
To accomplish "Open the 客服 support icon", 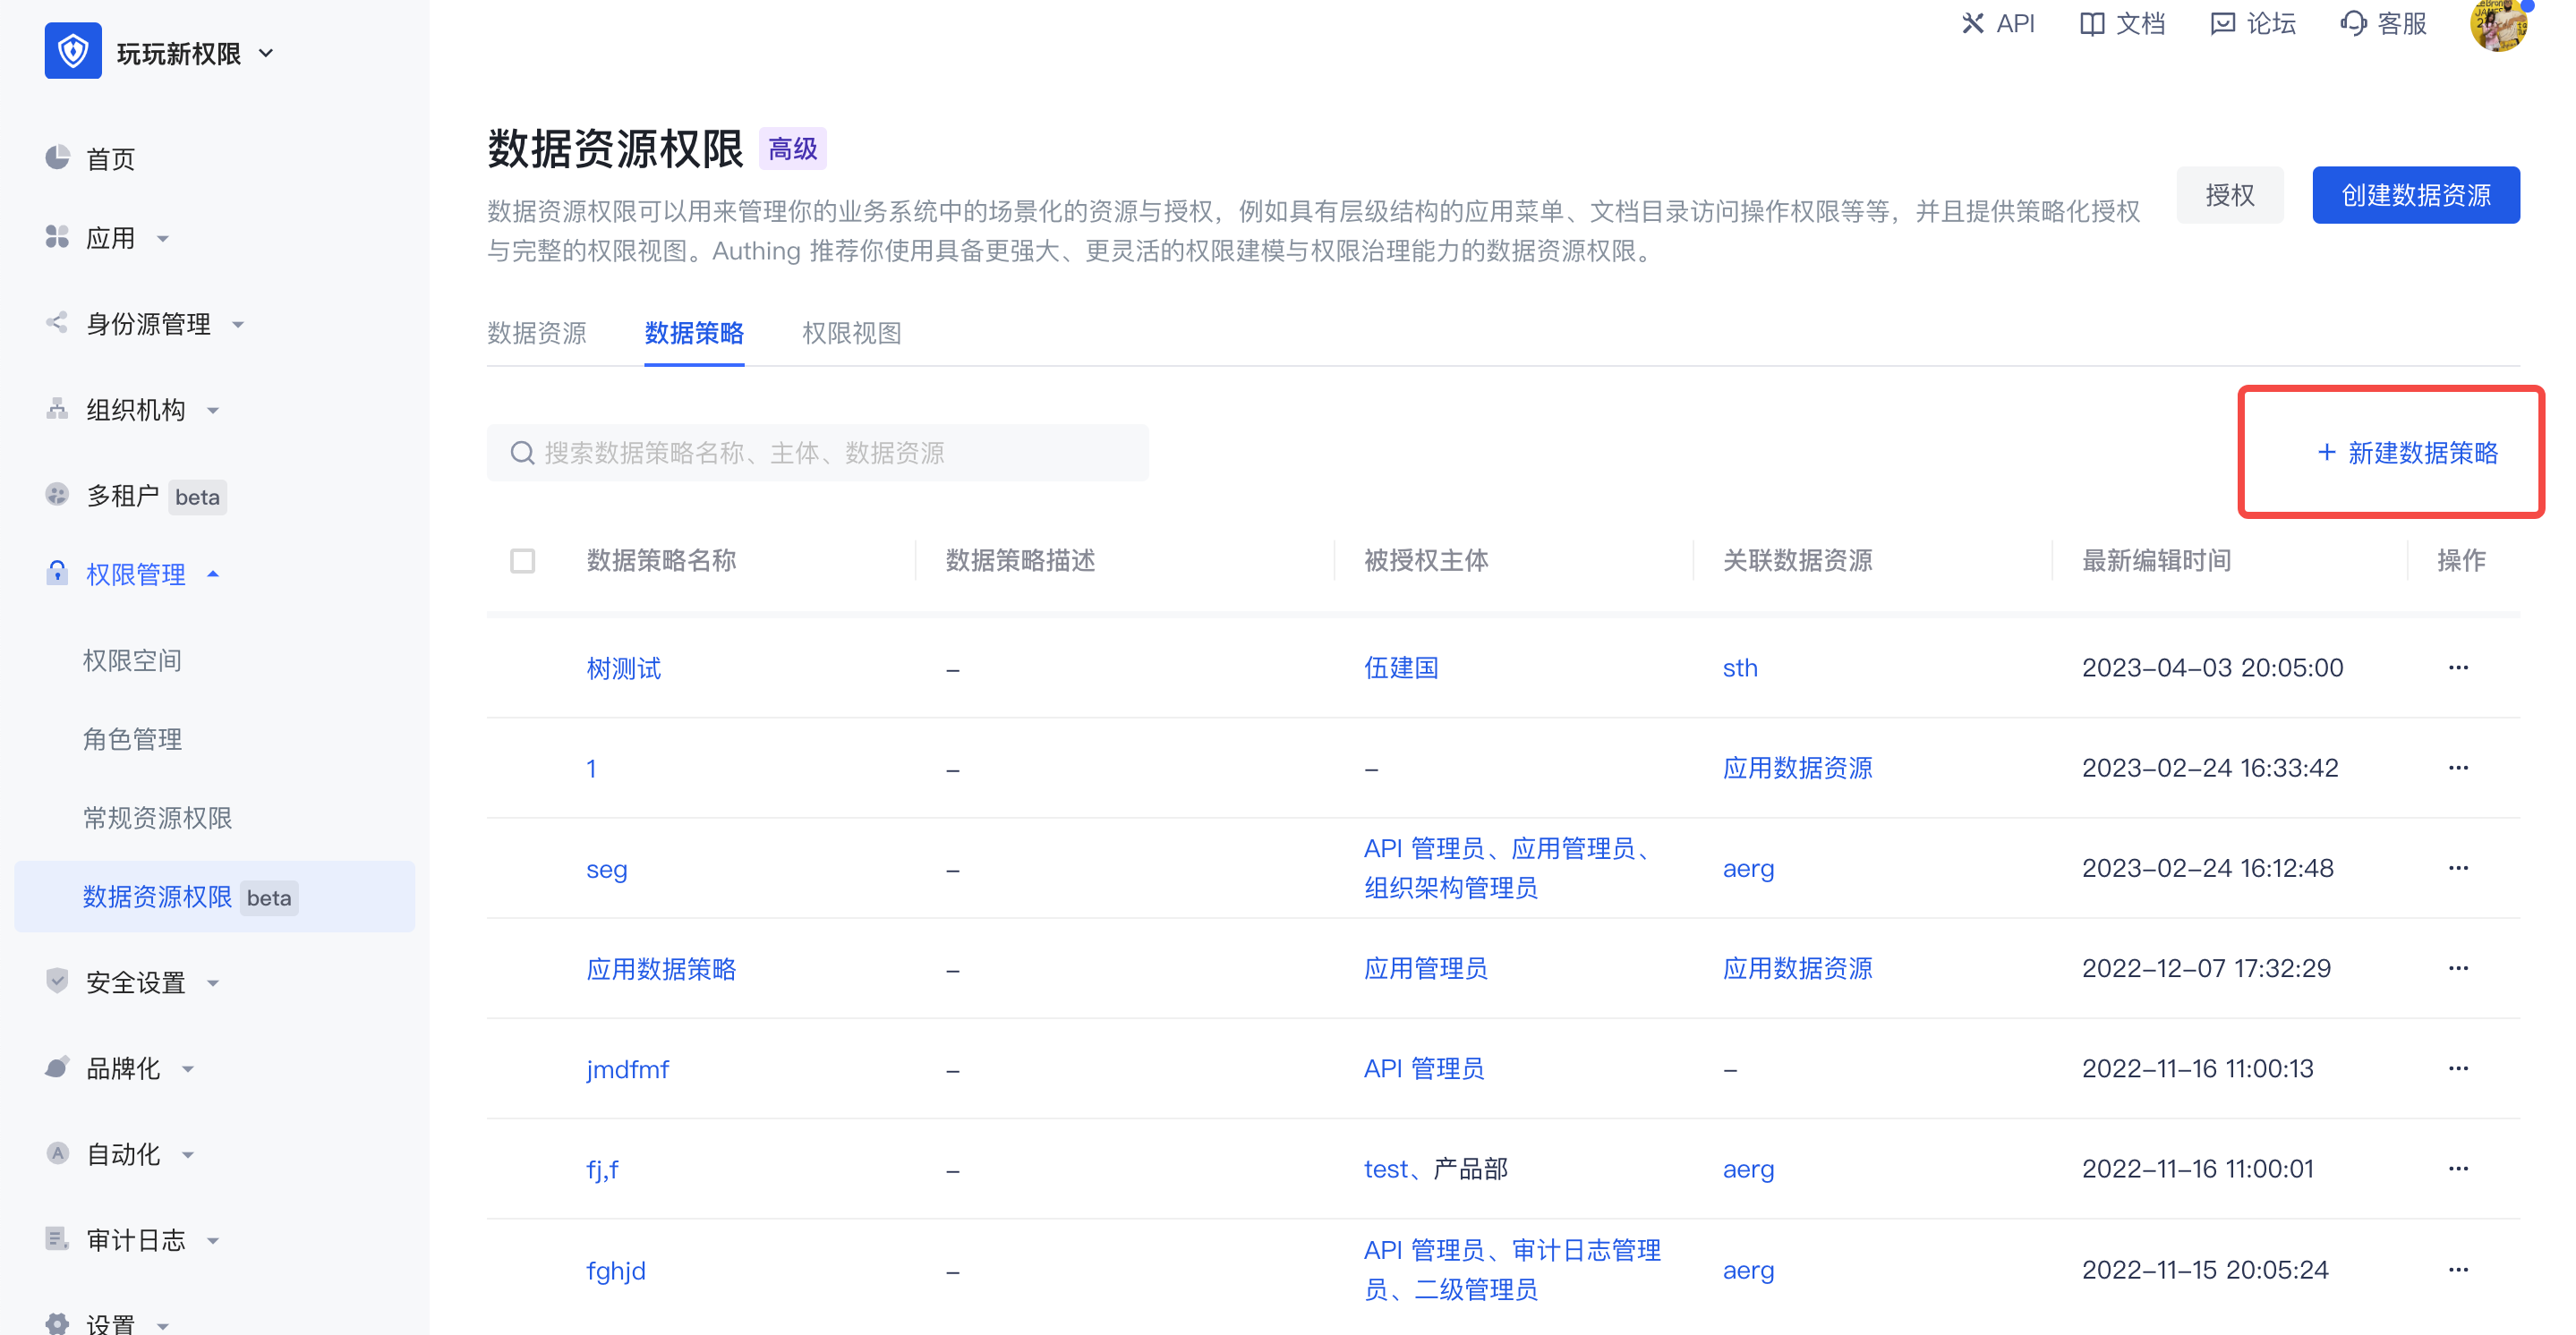I will click(2353, 23).
